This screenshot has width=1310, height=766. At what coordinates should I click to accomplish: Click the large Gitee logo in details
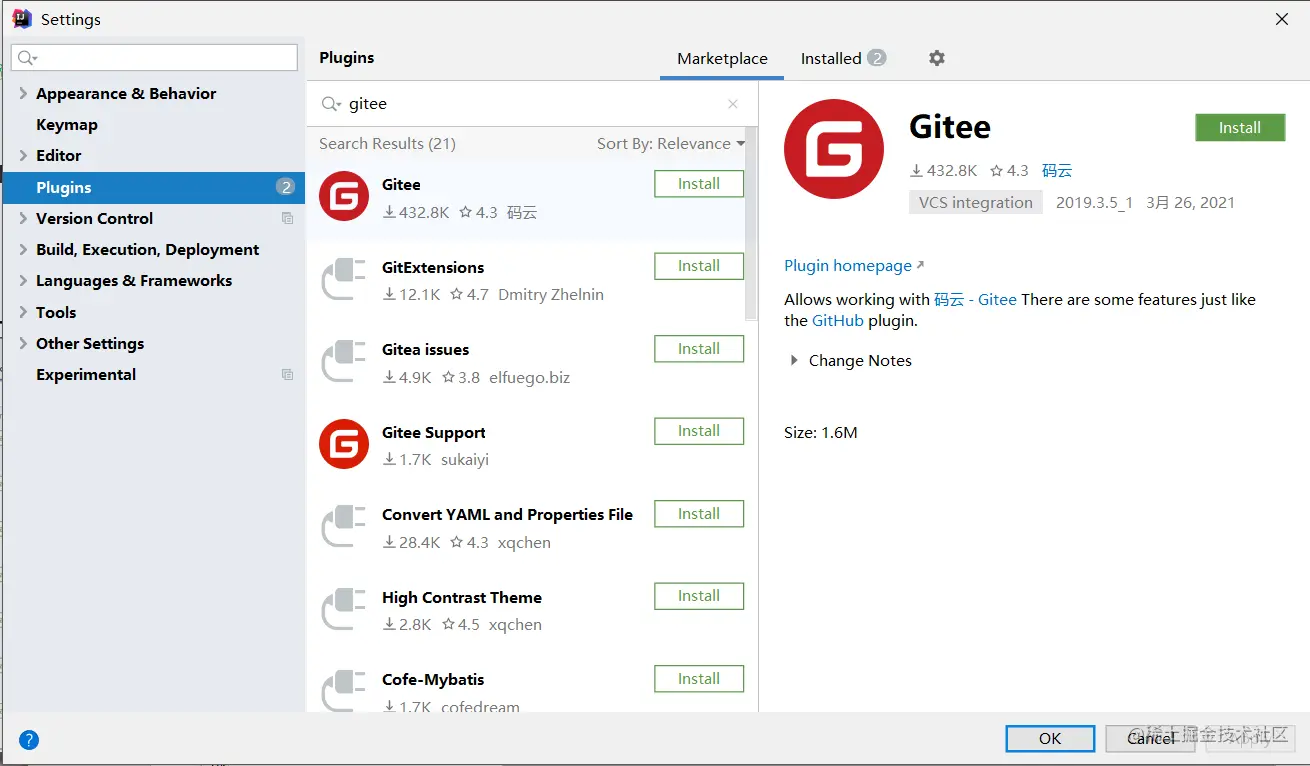point(834,149)
